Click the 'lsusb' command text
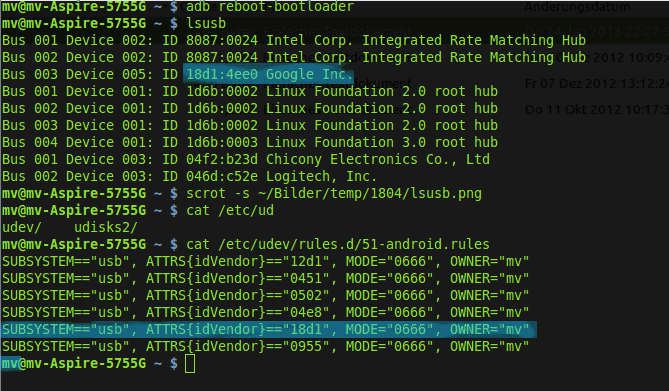669x391 pixels. (206, 23)
